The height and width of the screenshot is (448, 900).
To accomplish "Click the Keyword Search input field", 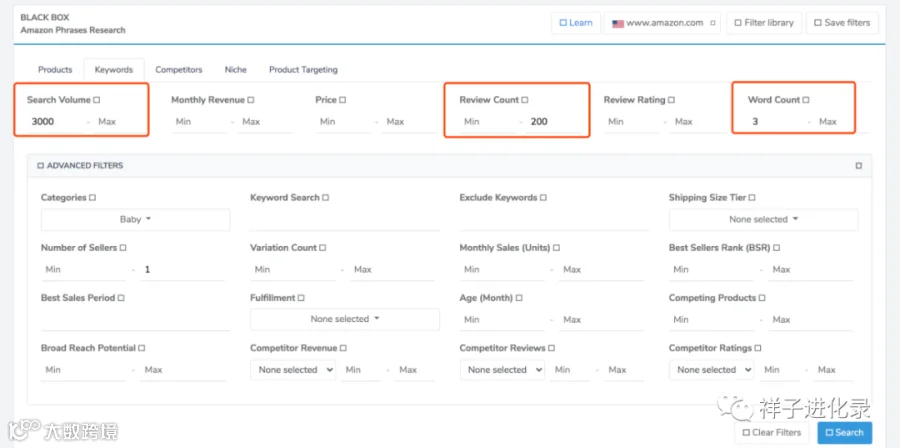I will point(345,220).
